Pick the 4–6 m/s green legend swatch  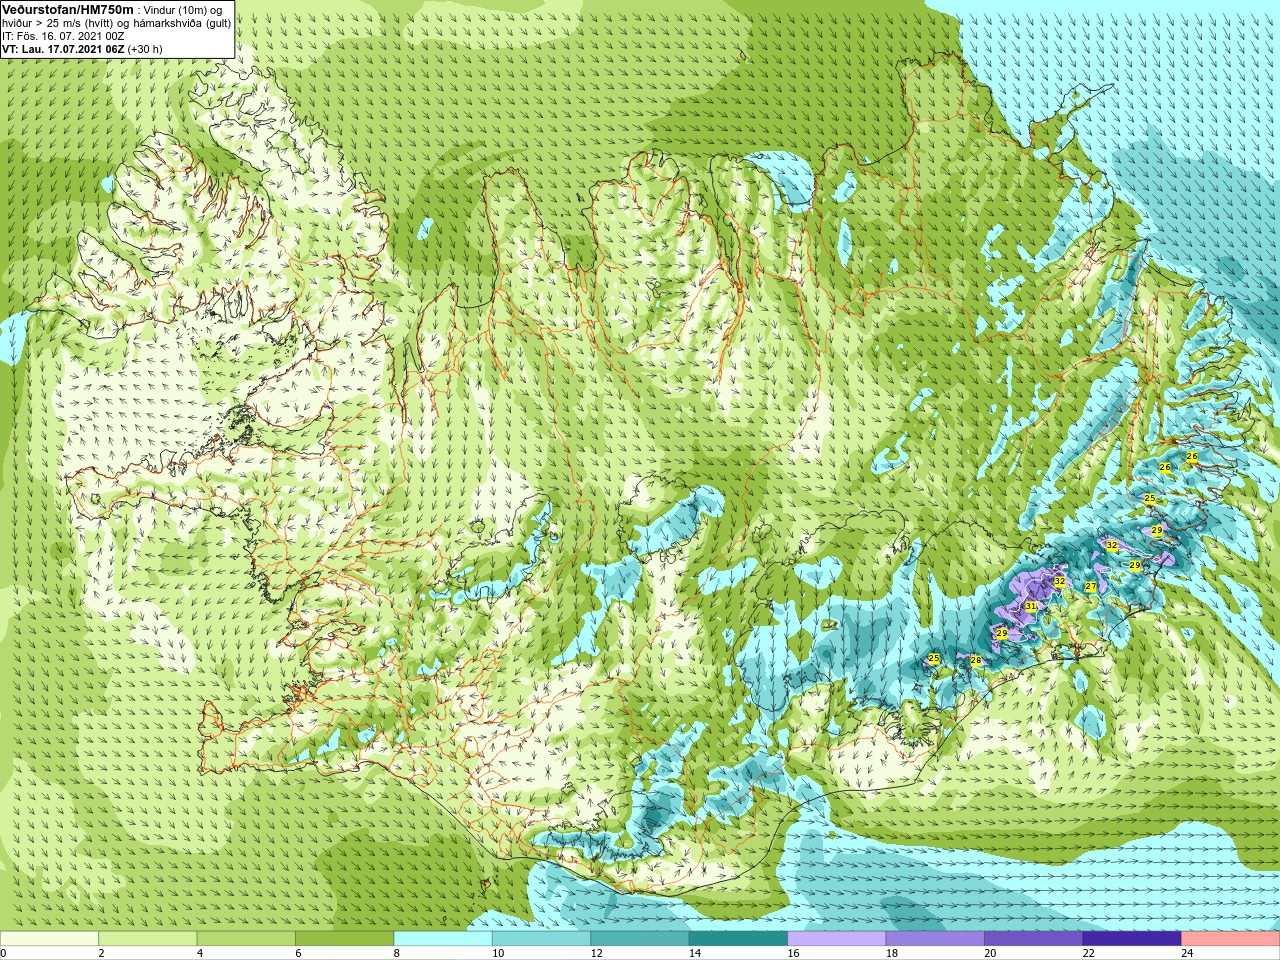[246, 938]
